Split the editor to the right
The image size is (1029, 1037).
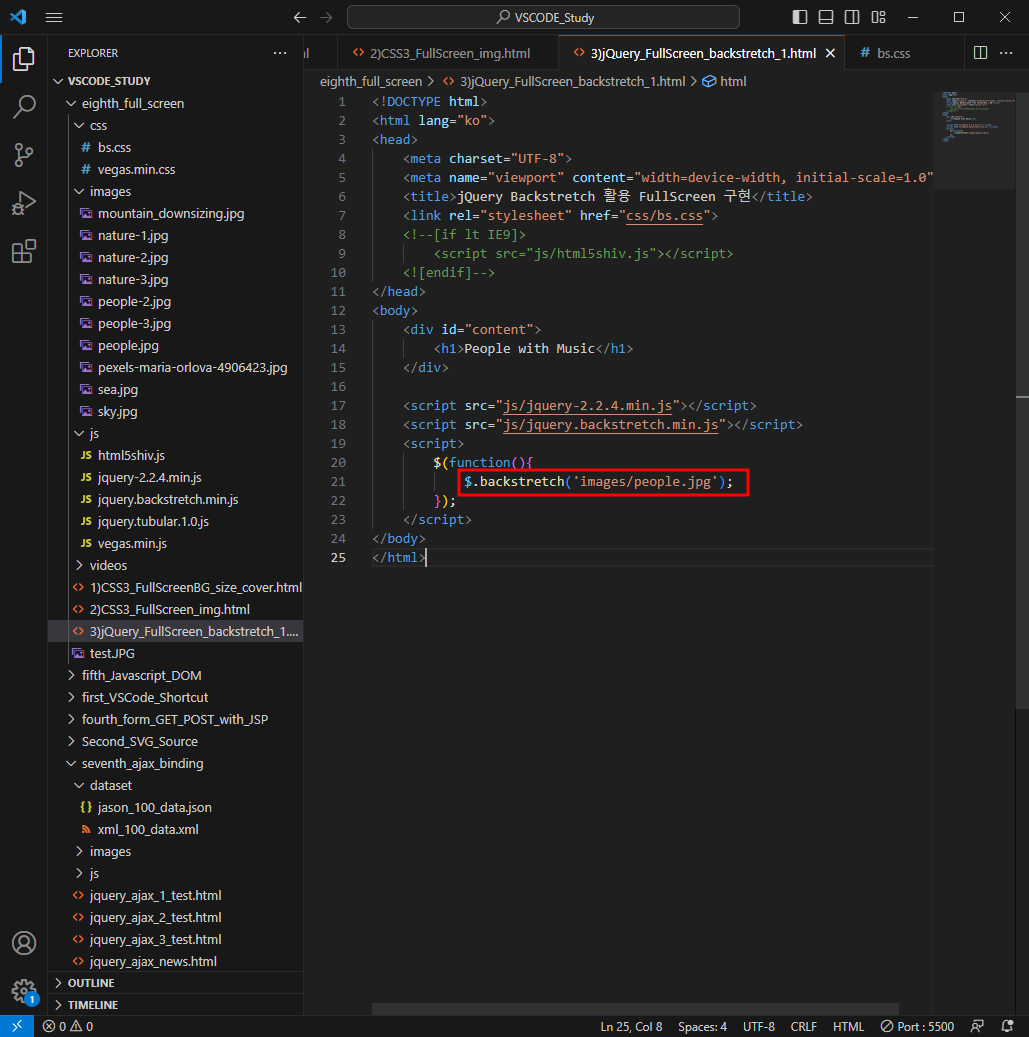(x=981, y=53)
